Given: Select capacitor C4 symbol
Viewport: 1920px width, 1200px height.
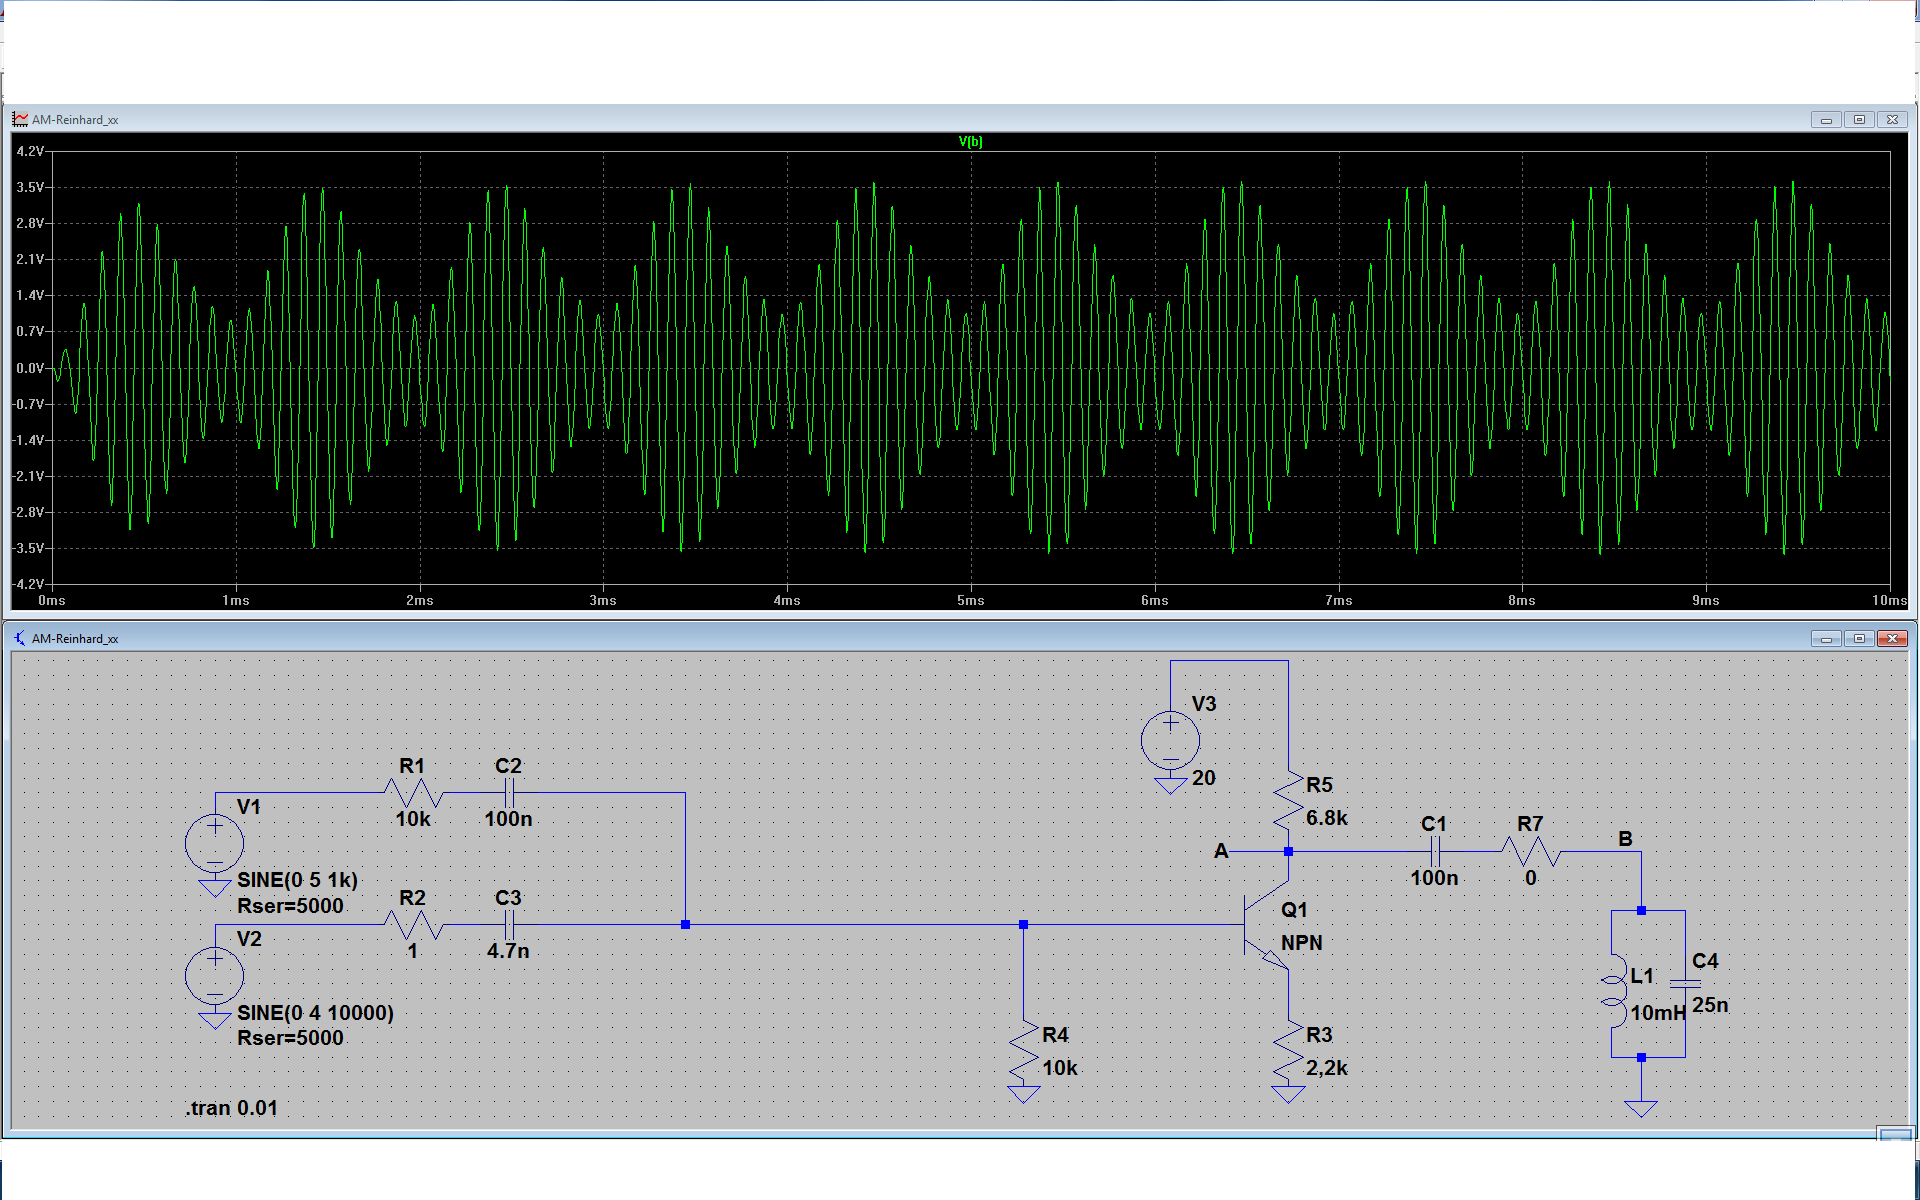Looking at the screenshot, I should 1686,984.
